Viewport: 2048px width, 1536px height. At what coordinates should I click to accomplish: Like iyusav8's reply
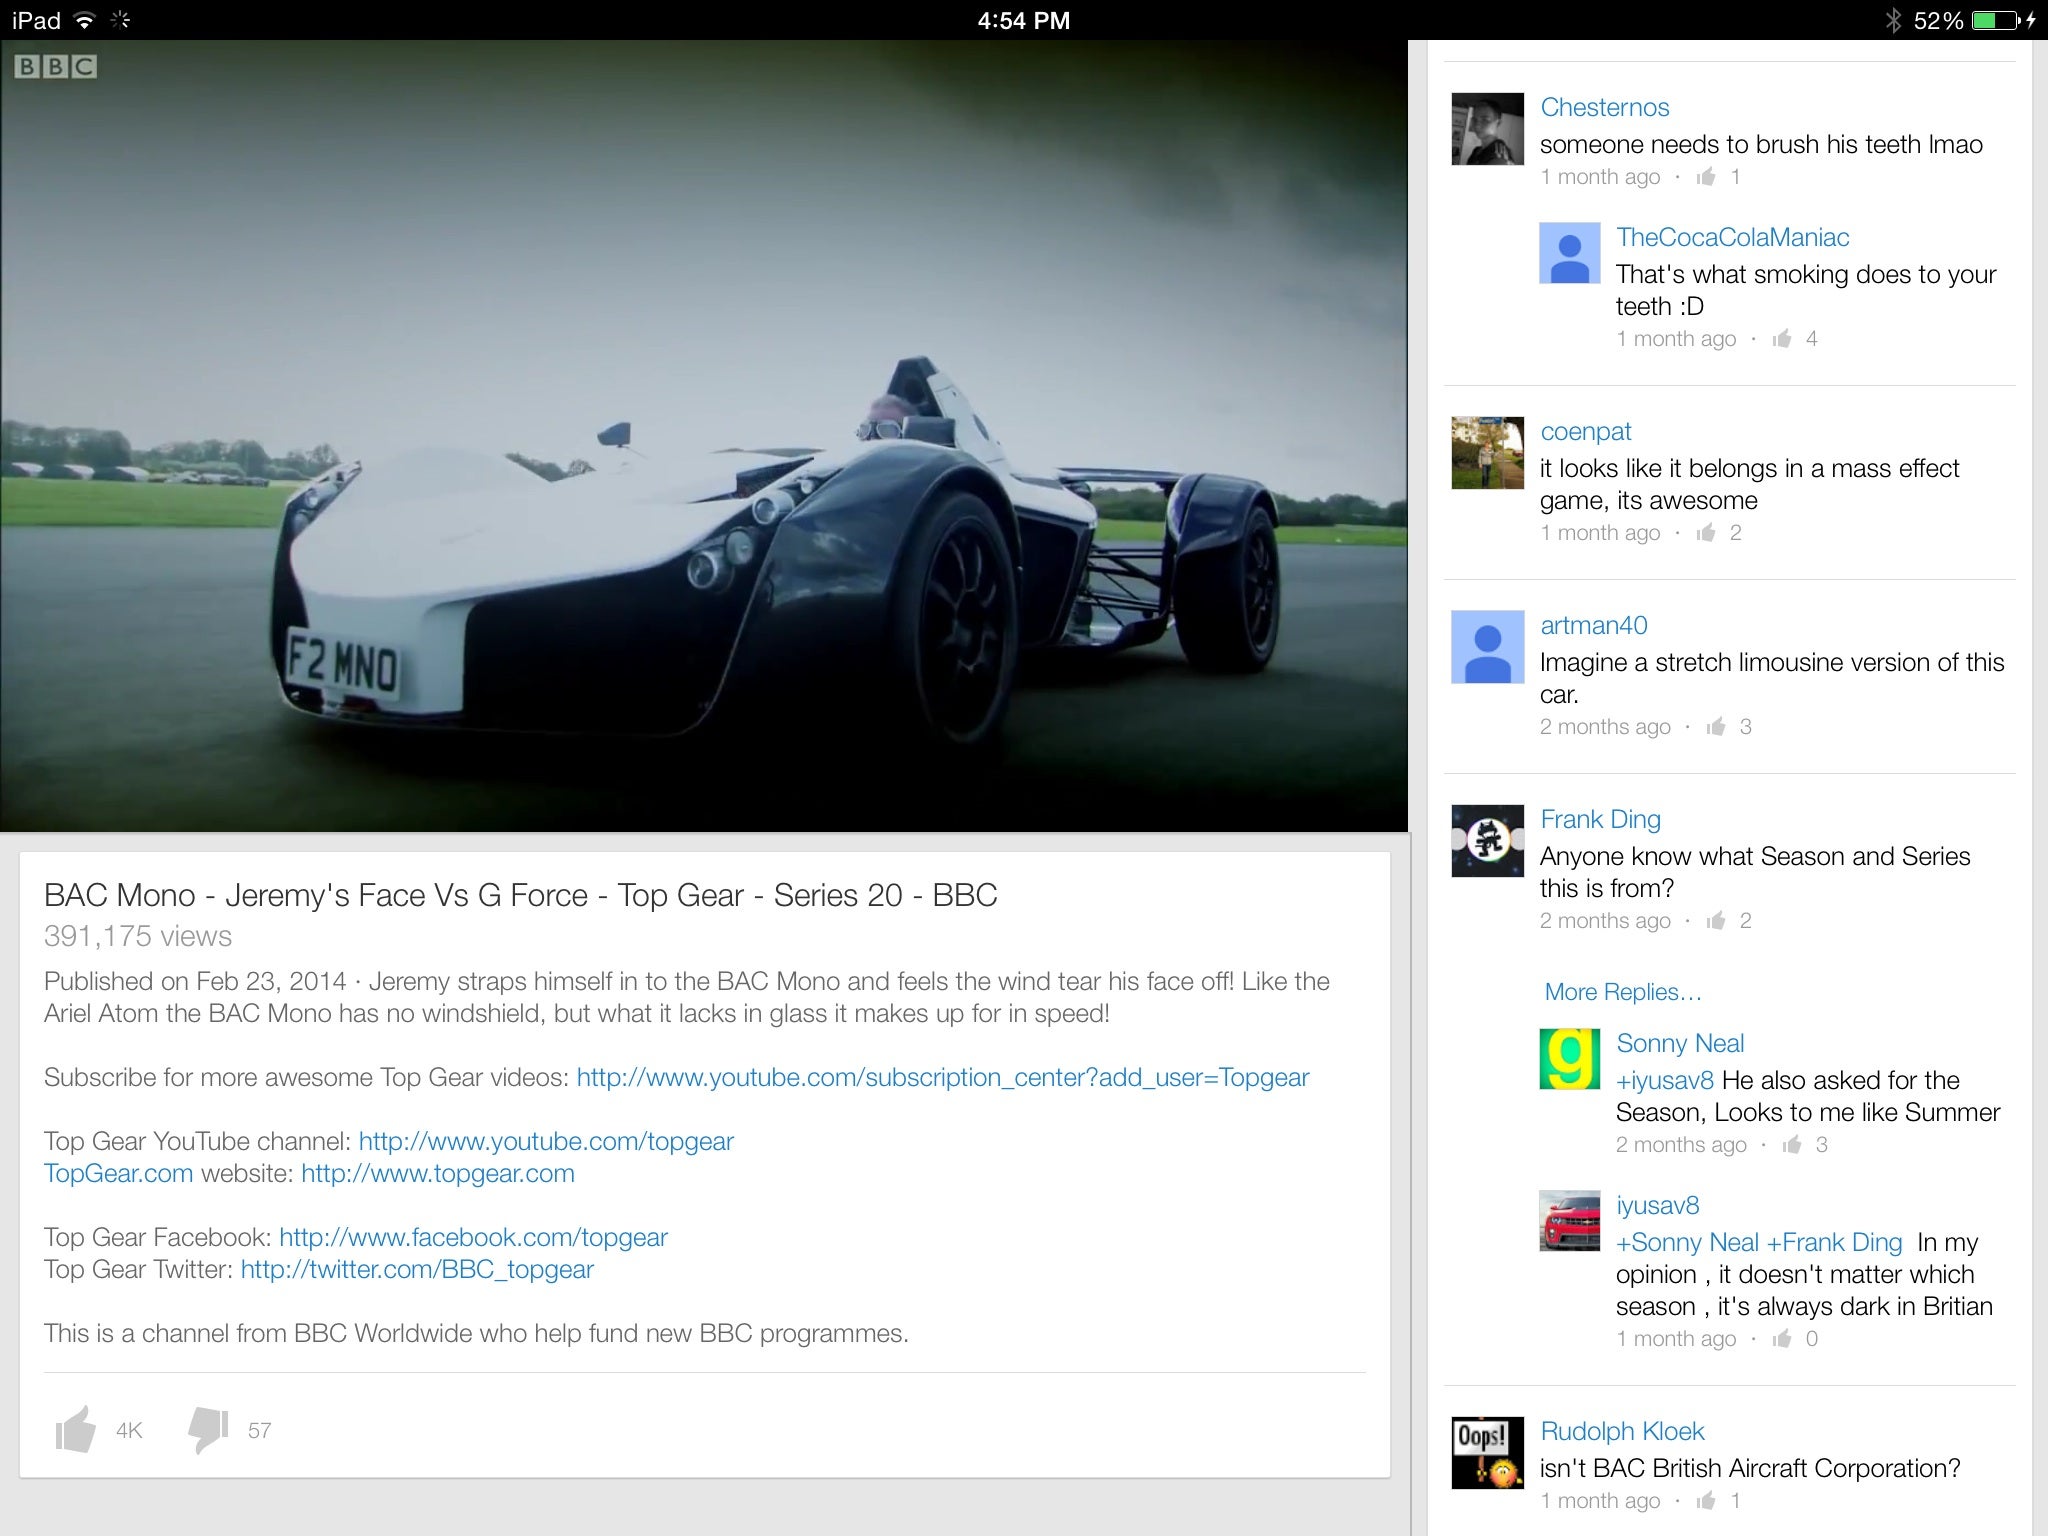coord(1782,1338)
